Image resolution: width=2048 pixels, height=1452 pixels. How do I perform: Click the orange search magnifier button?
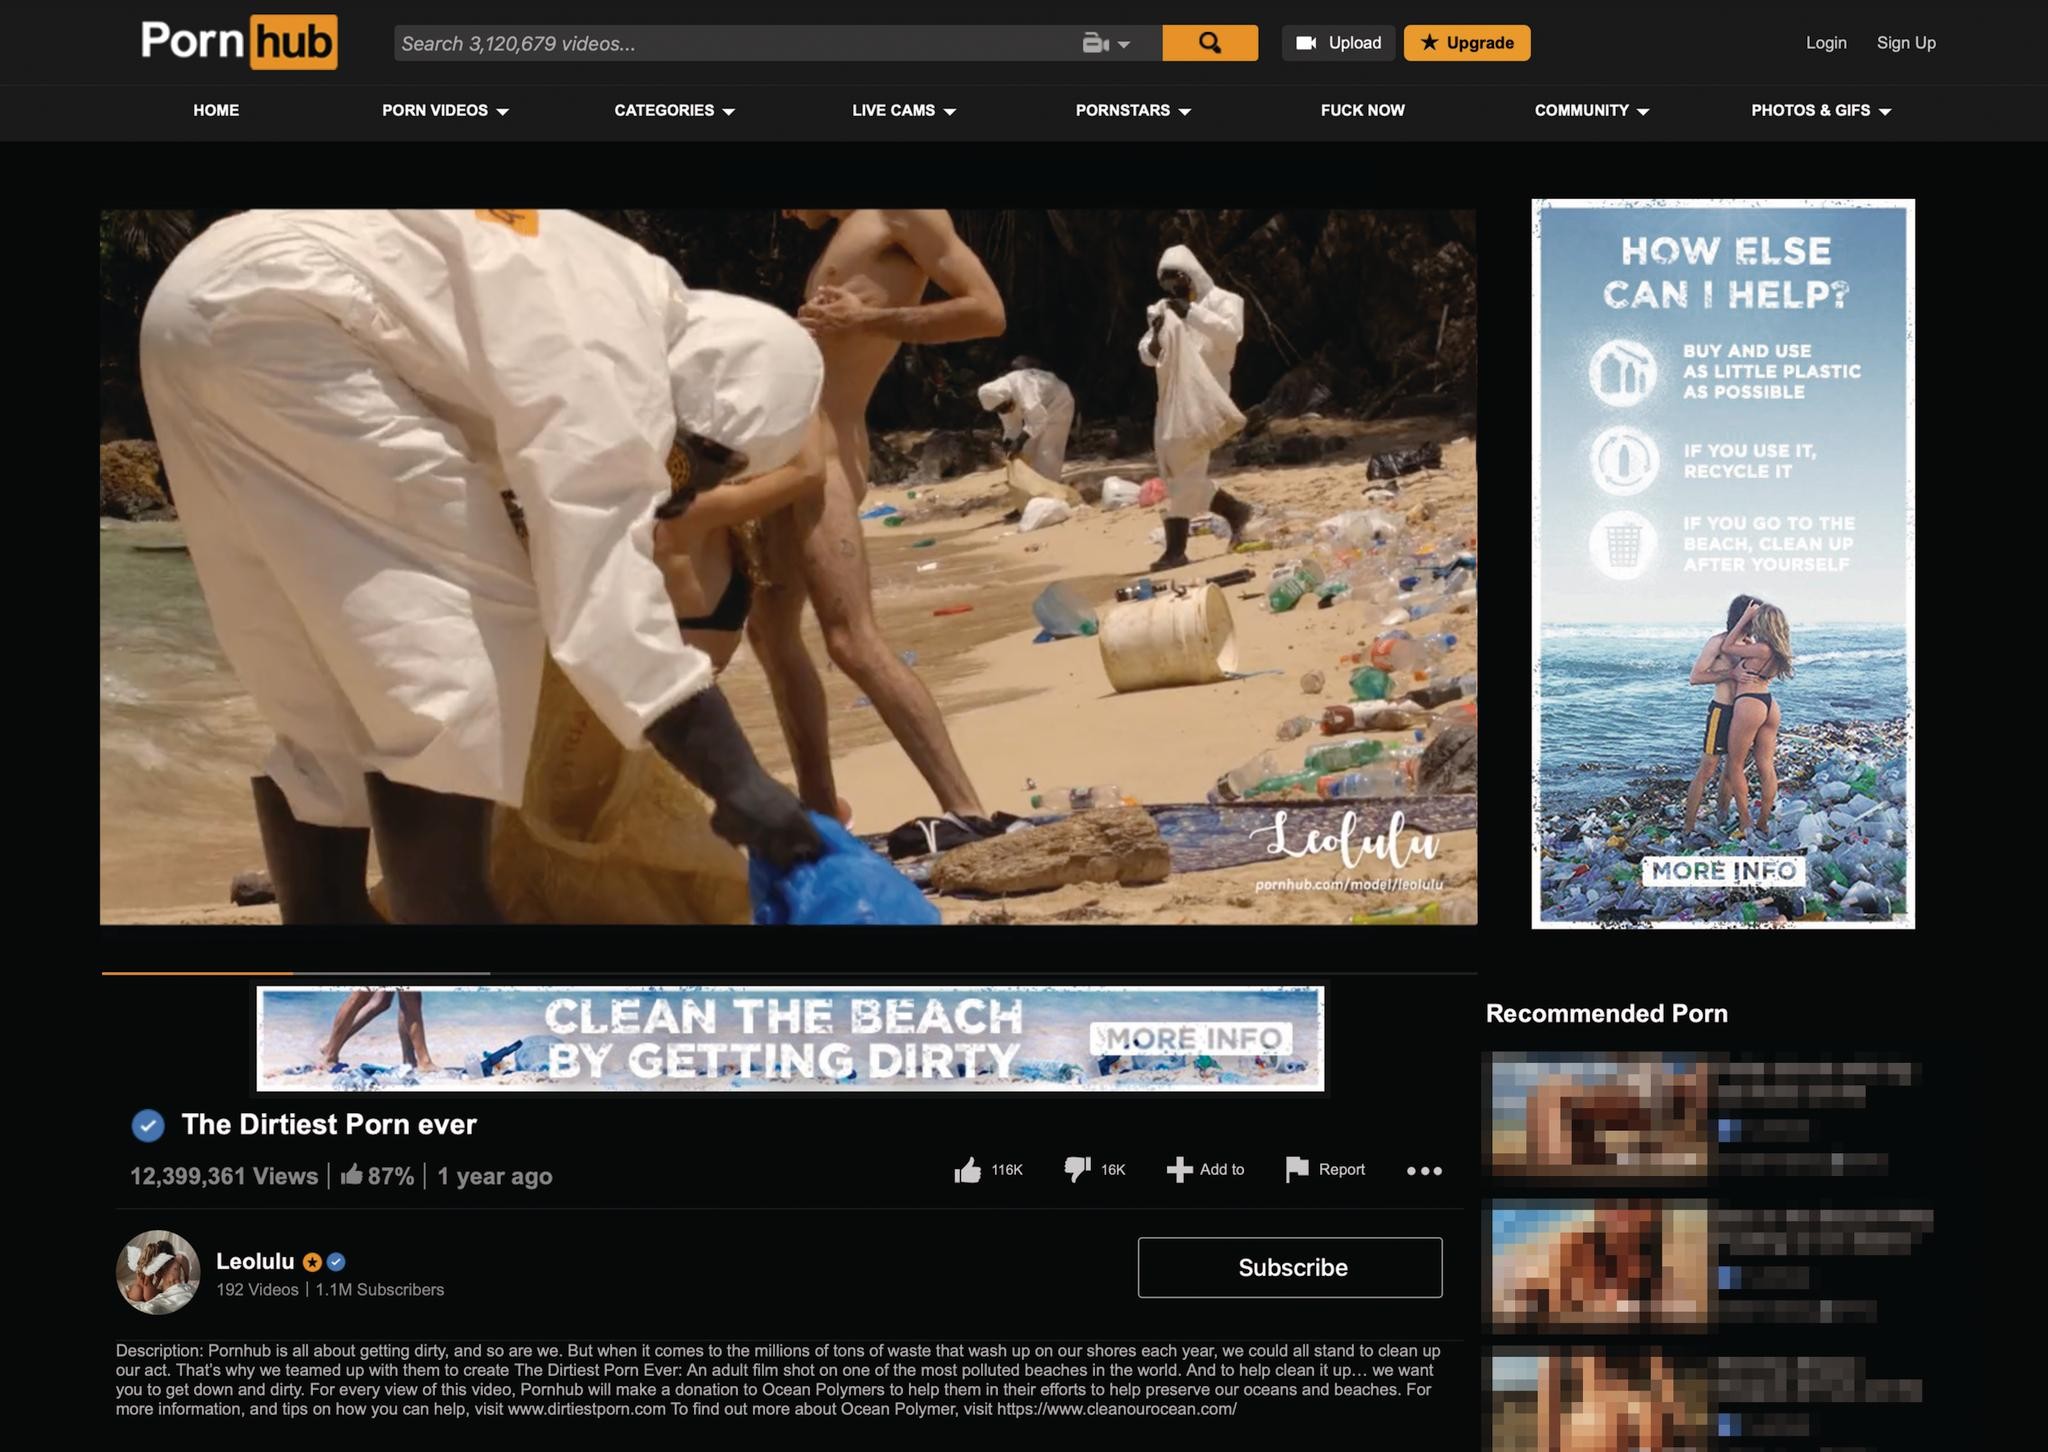point(1209,43)
